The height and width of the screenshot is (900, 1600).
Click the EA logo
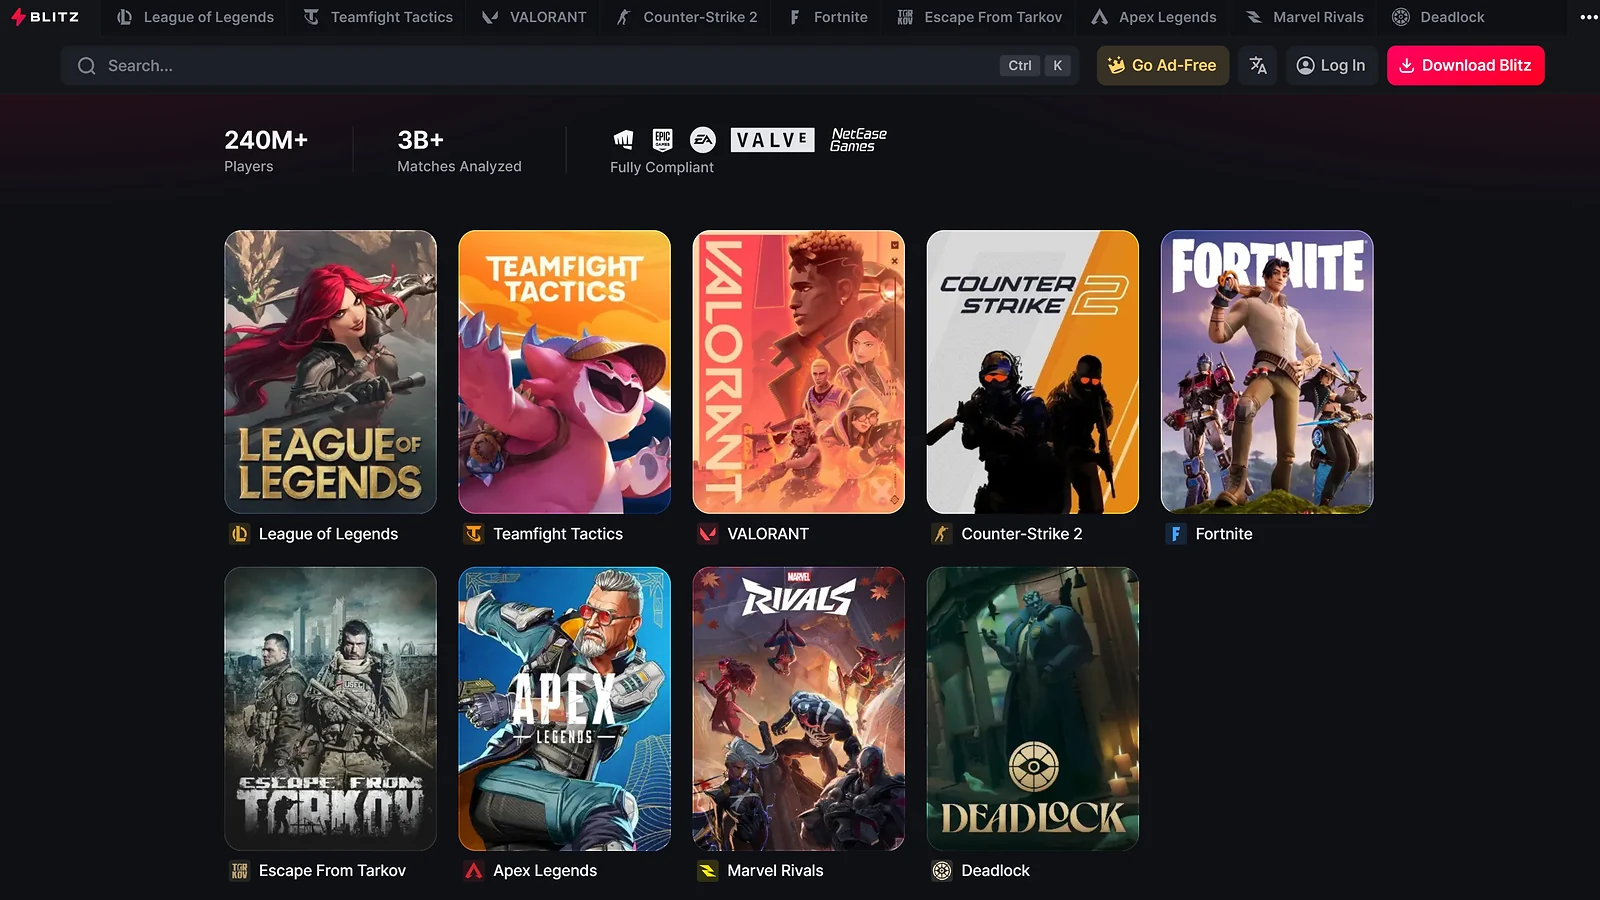click(x=703, y=140)
